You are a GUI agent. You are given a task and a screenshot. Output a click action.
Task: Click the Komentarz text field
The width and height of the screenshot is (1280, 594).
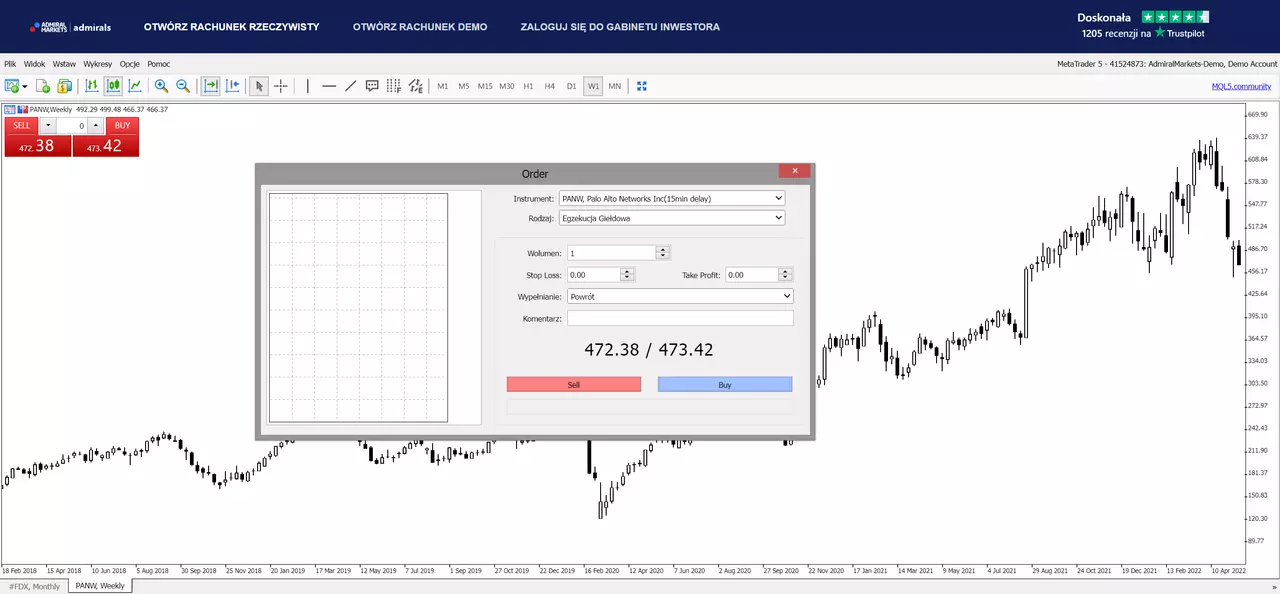tap(680, 318)
